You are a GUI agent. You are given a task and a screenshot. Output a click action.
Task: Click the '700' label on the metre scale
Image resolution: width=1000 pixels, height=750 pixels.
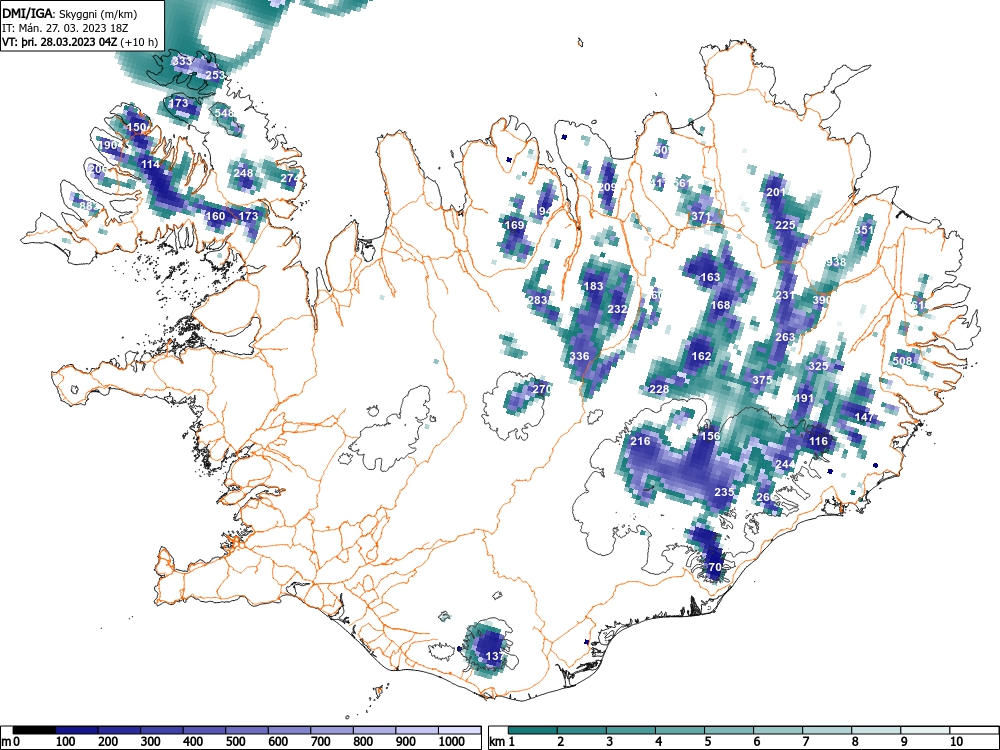321,742
